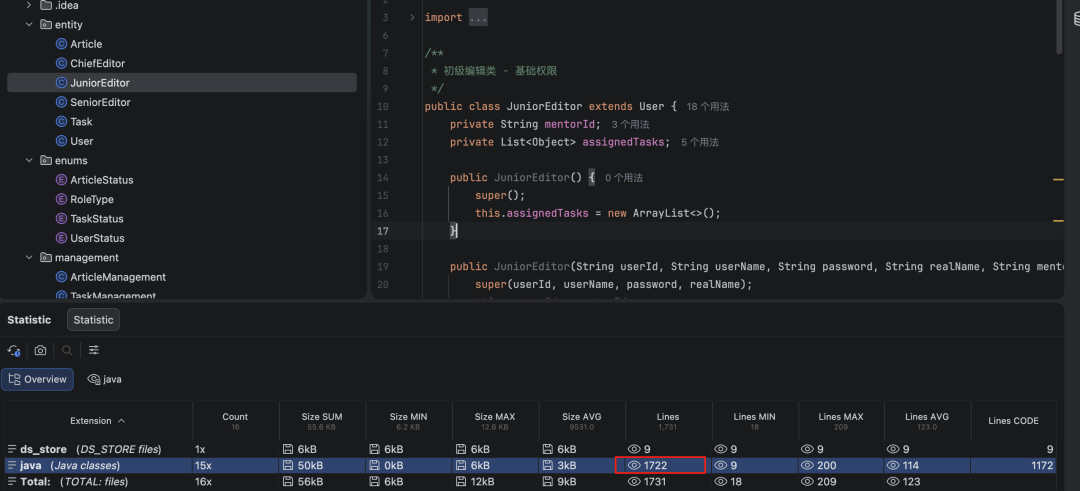Expand the .idea folder
1080x491 pixels.
[x=29, y=6]
